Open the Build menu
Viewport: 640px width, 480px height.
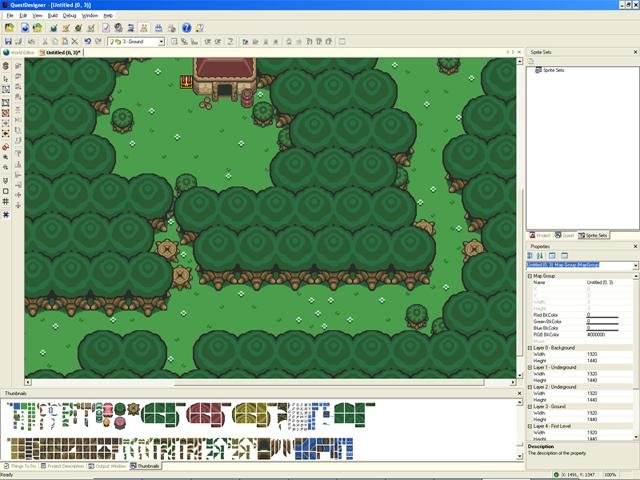(x=52, y=16)
